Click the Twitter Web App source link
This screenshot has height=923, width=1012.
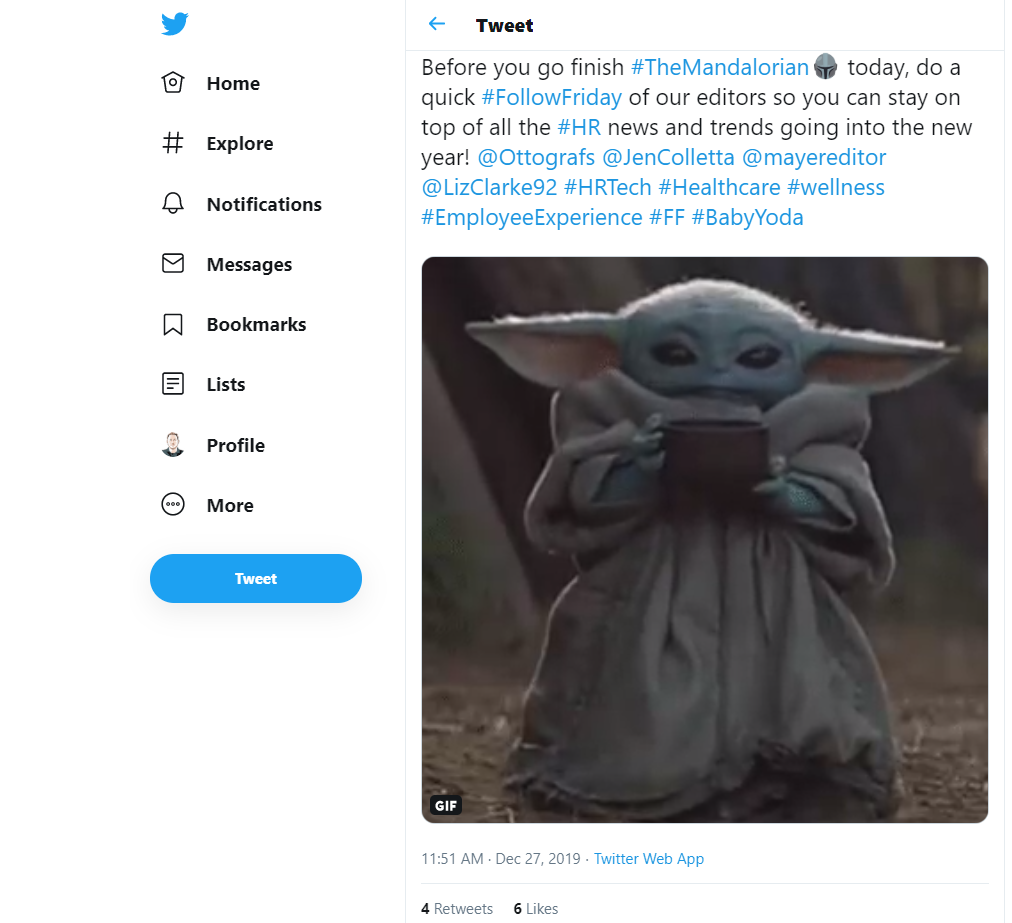pyautogui.click(x=649, y=859)
